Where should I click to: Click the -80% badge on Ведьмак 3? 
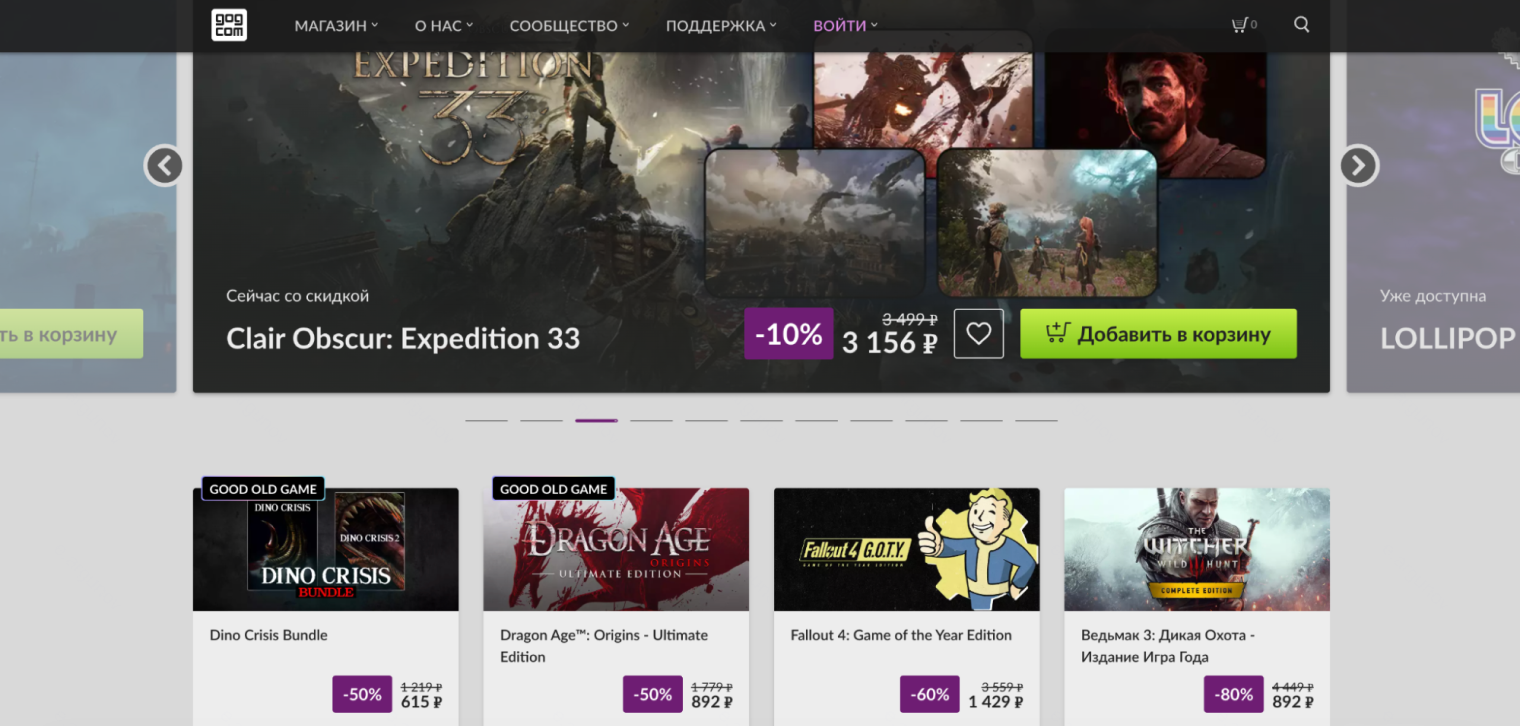(1233, 694)
